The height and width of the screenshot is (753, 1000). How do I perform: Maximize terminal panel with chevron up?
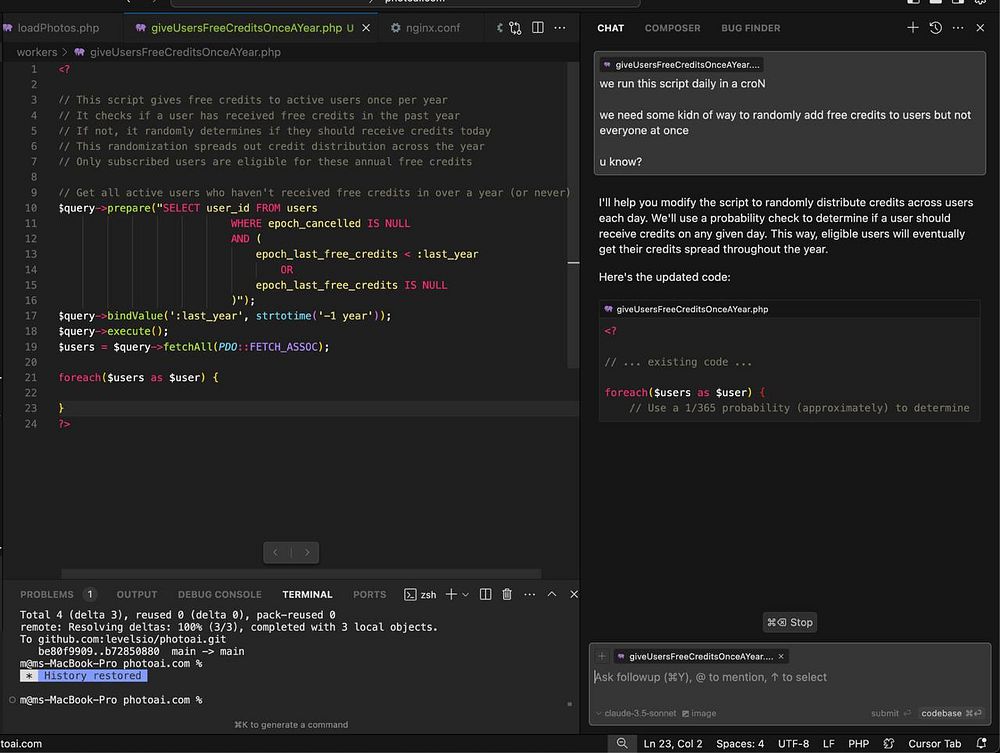551,594
